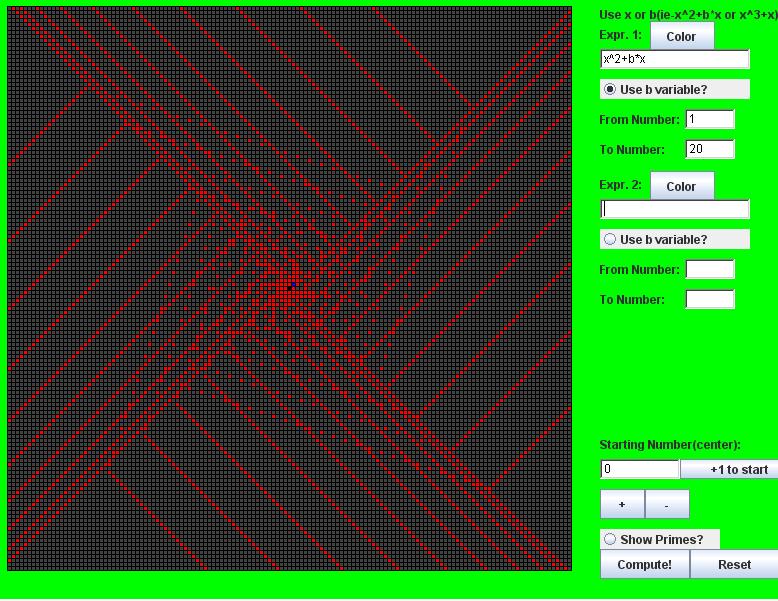The width and height of the screenshot is (778, 601).
Task: Click the 'Expr. 2:' label
Action: (620, 185)
